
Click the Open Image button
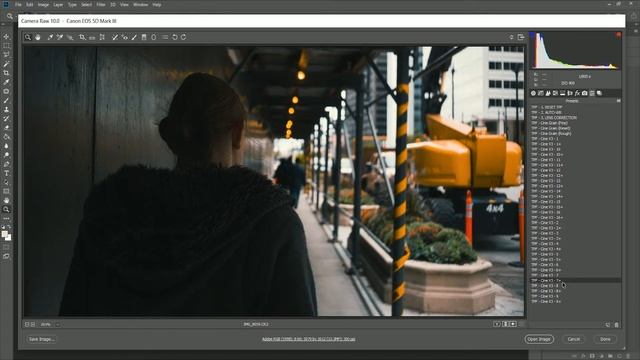[x=539, y=339]
